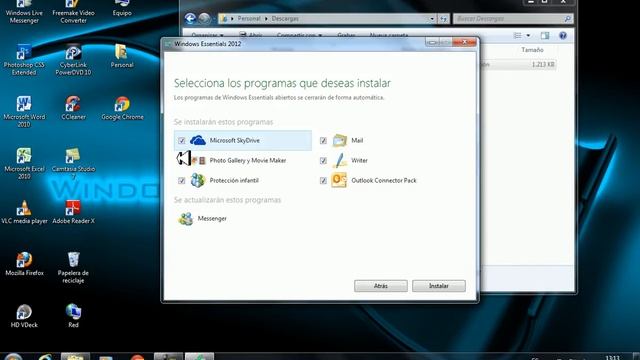Expand the view options dropdown arrow
The image size is (640, 360).
[528, 36]
